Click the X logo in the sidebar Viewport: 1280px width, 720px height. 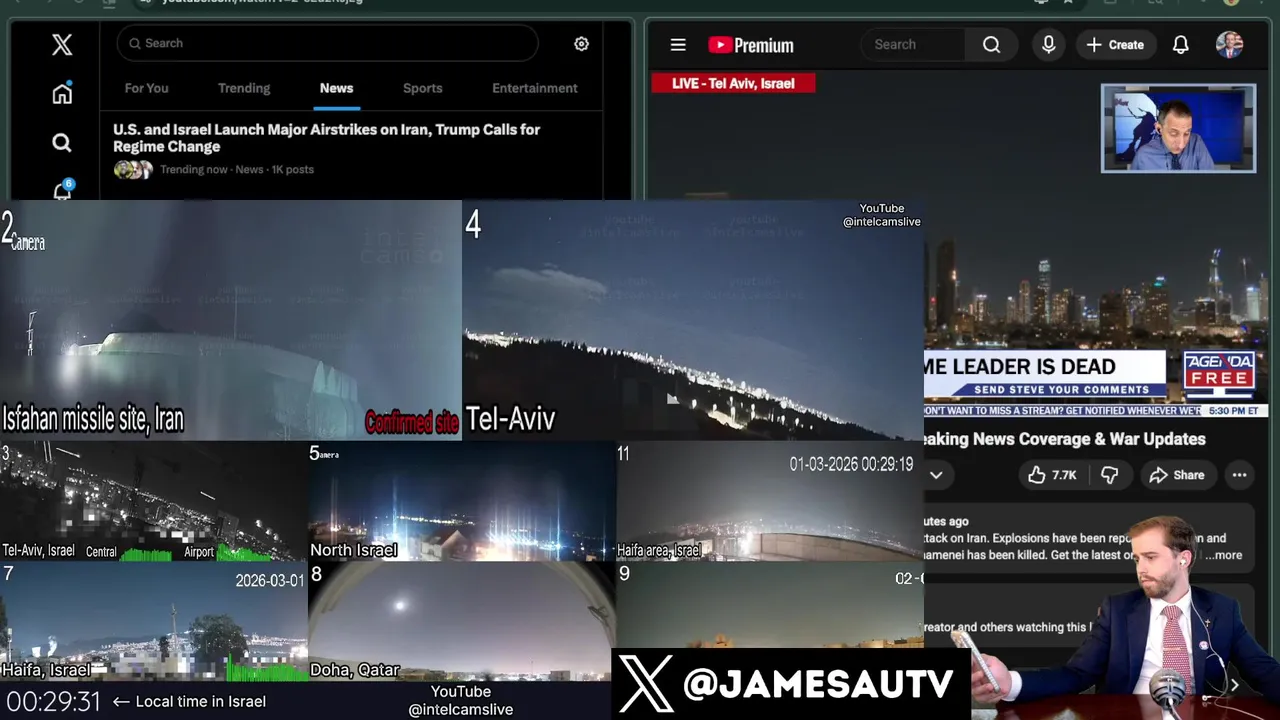tap(62, 44)
